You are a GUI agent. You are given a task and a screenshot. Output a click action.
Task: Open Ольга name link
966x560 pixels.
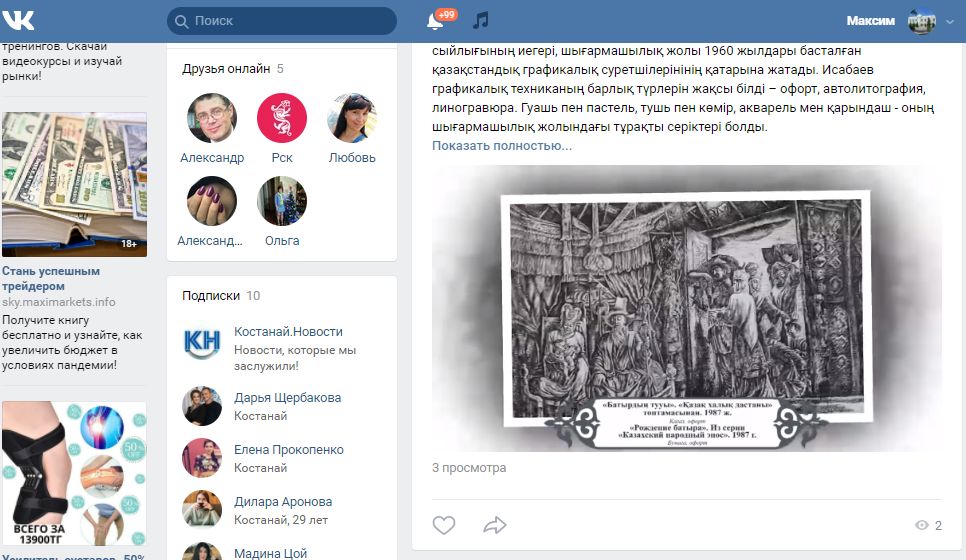coord(282,241)
